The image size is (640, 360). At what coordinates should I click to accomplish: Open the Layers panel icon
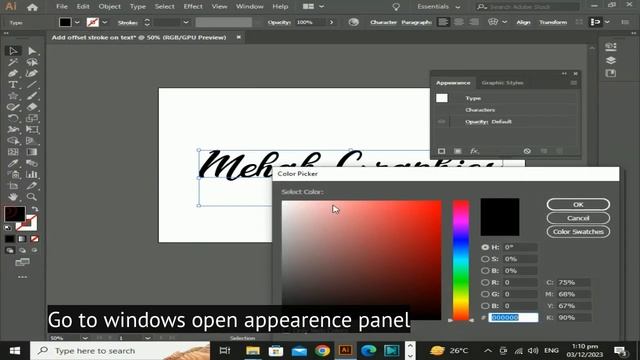click(x=611, y=60)
